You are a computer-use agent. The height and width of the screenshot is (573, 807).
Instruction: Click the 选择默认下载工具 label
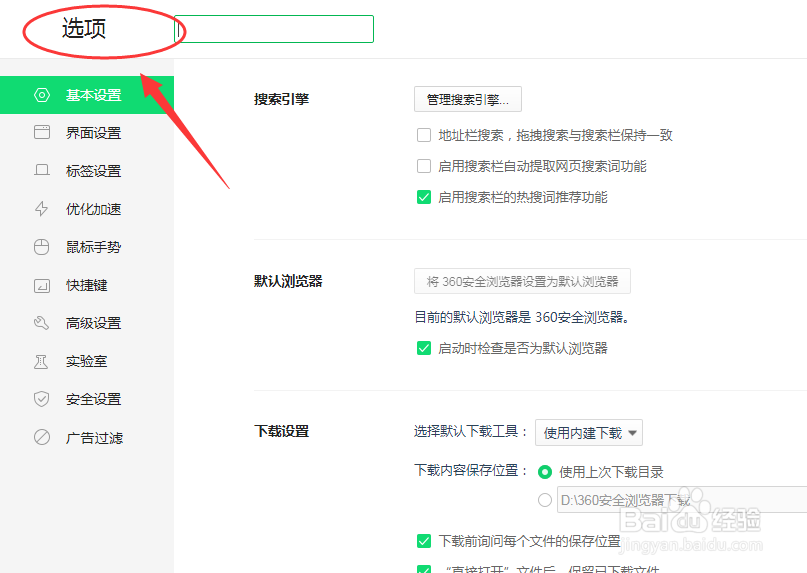click(470, 431)
